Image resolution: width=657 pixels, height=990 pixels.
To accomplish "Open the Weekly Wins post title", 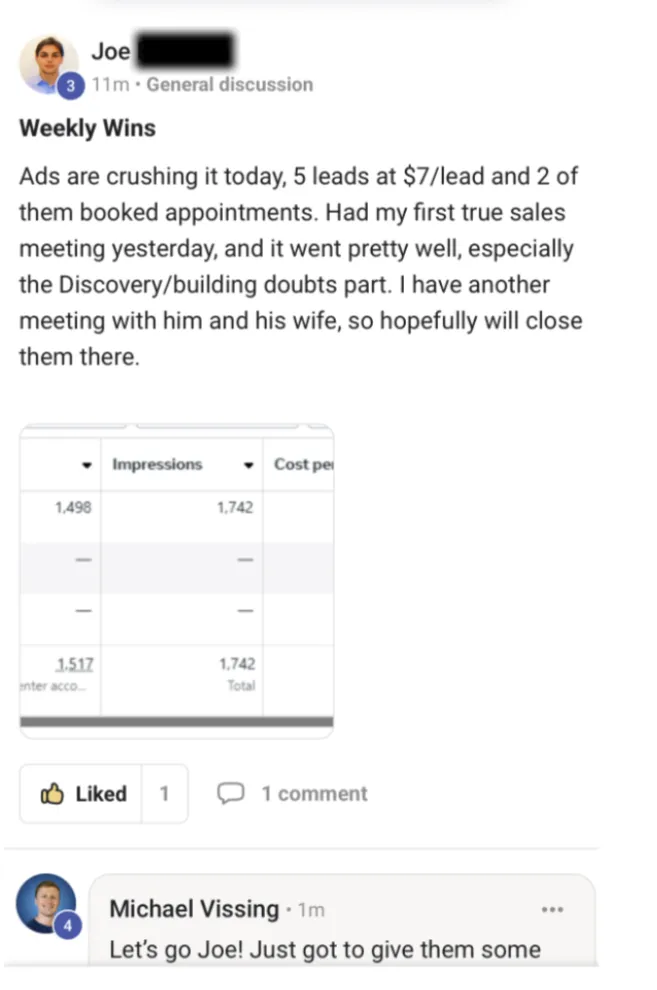I will (x=87, y=129).
